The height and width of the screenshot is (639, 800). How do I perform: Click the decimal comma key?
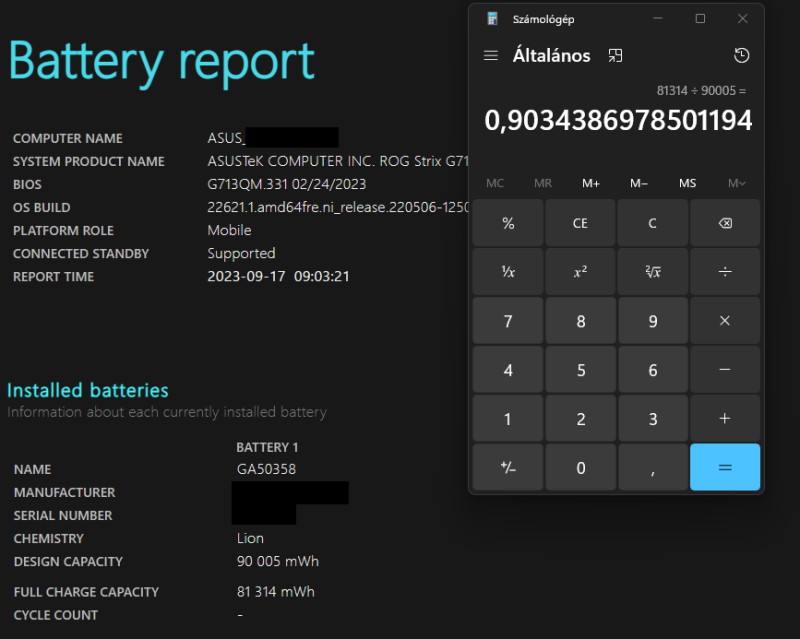point(653,467)
